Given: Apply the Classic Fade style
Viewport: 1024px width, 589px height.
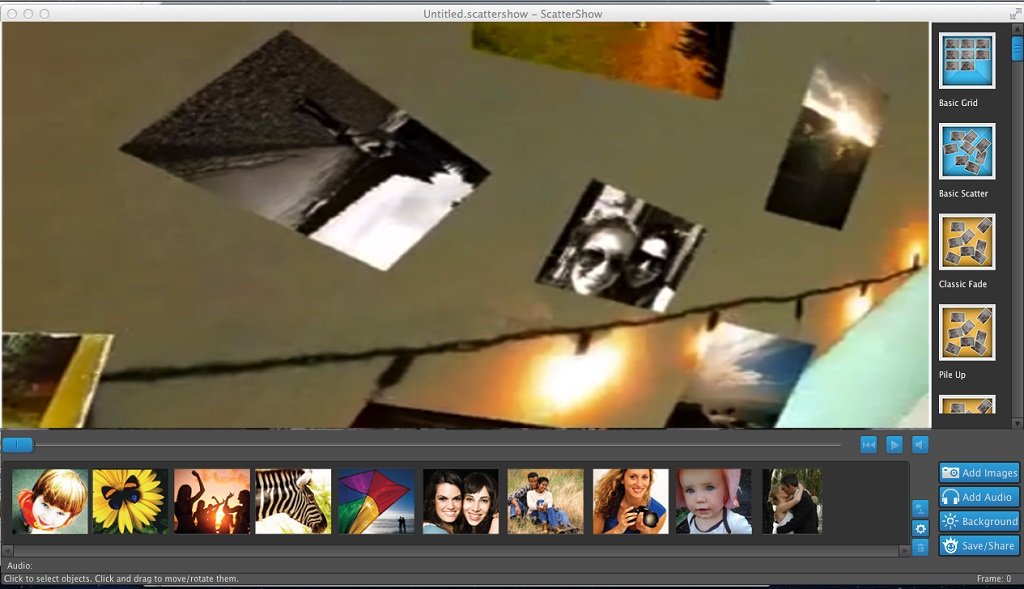Looking at the screenshot, I should click(966, 242).
